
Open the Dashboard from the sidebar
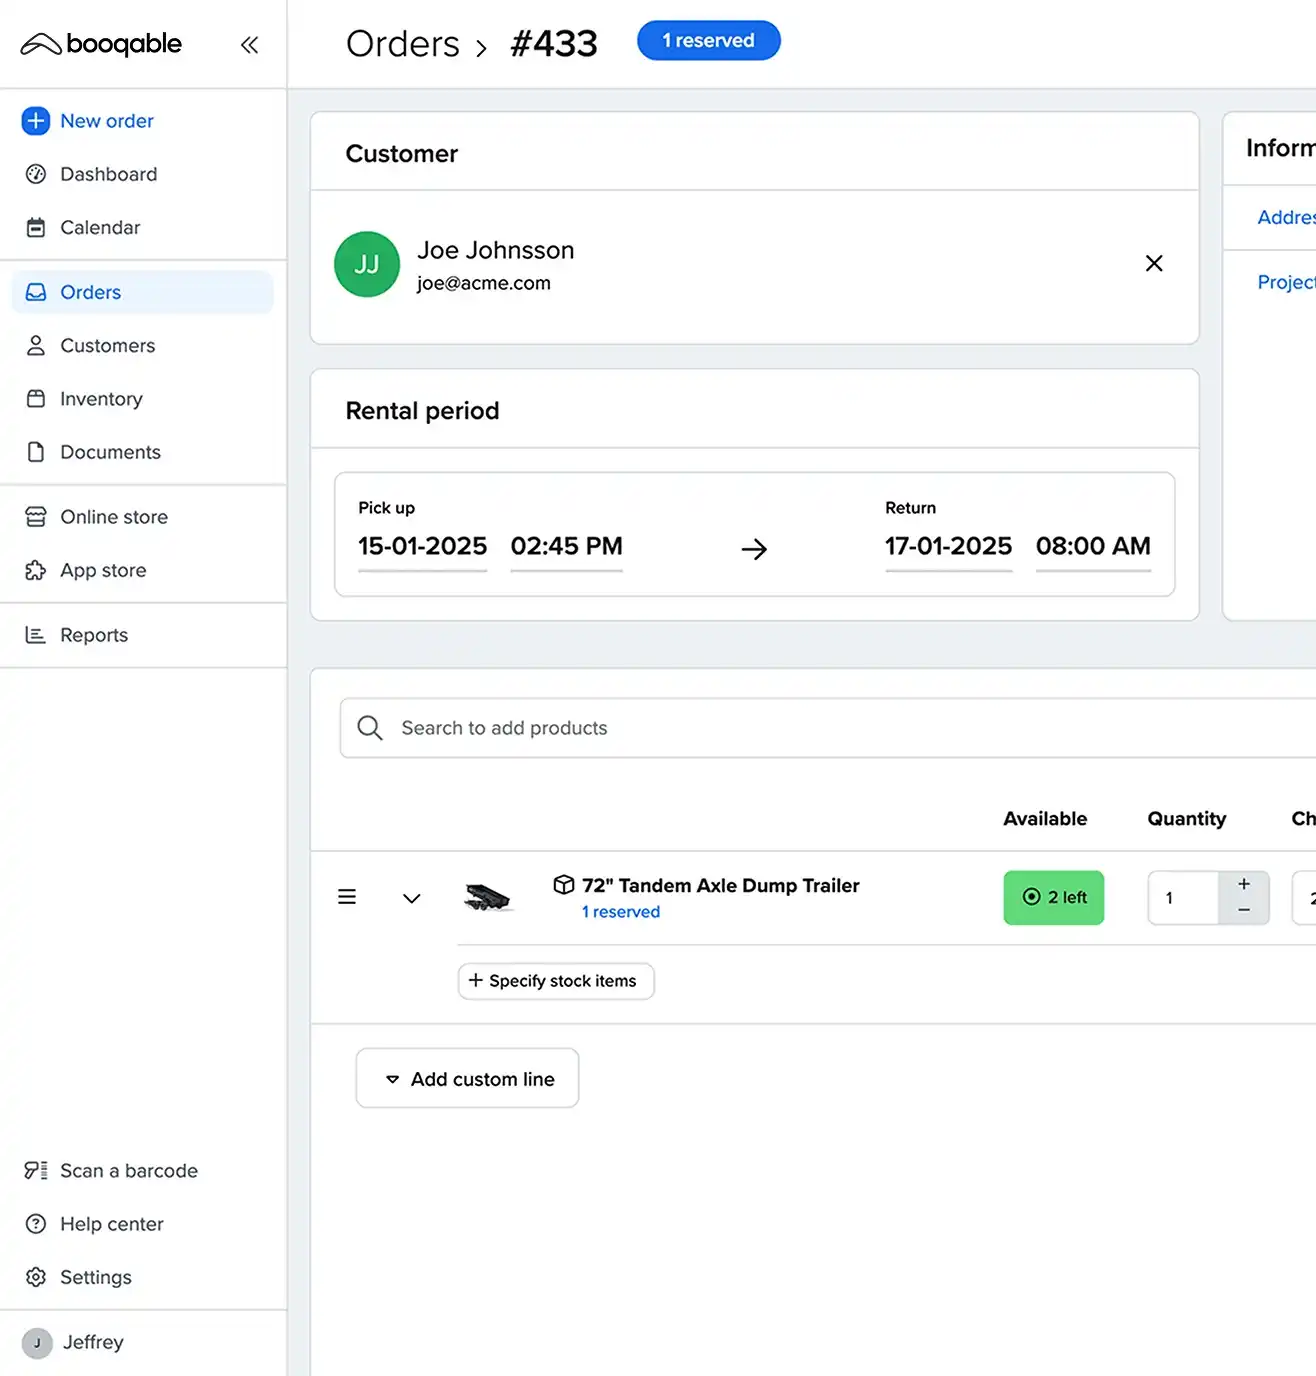(x=108, y=174)
